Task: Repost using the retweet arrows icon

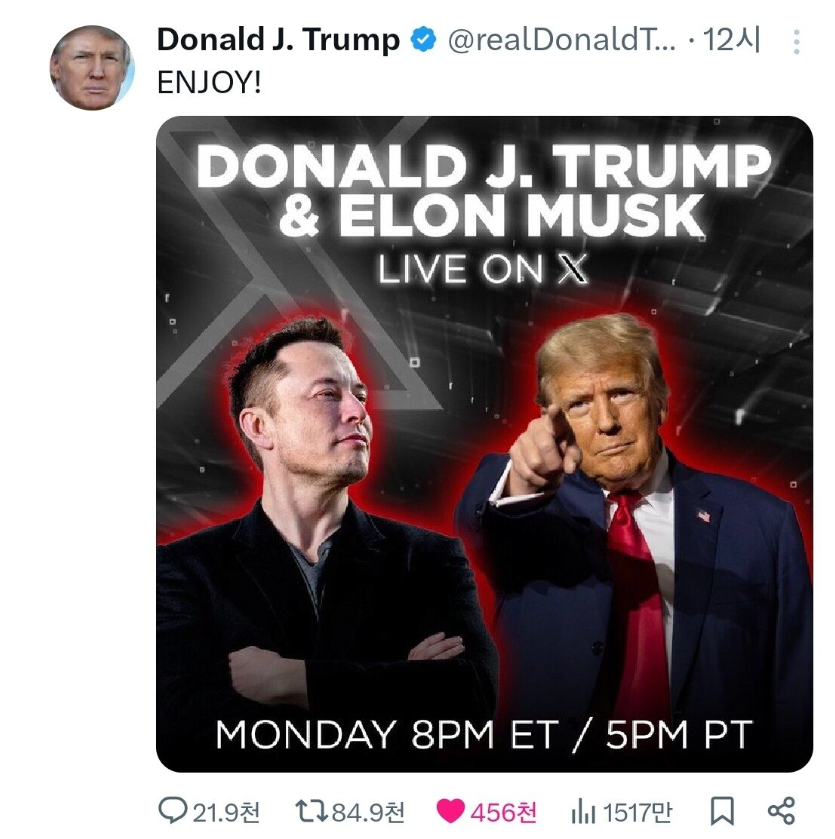Action: point(311,810)
